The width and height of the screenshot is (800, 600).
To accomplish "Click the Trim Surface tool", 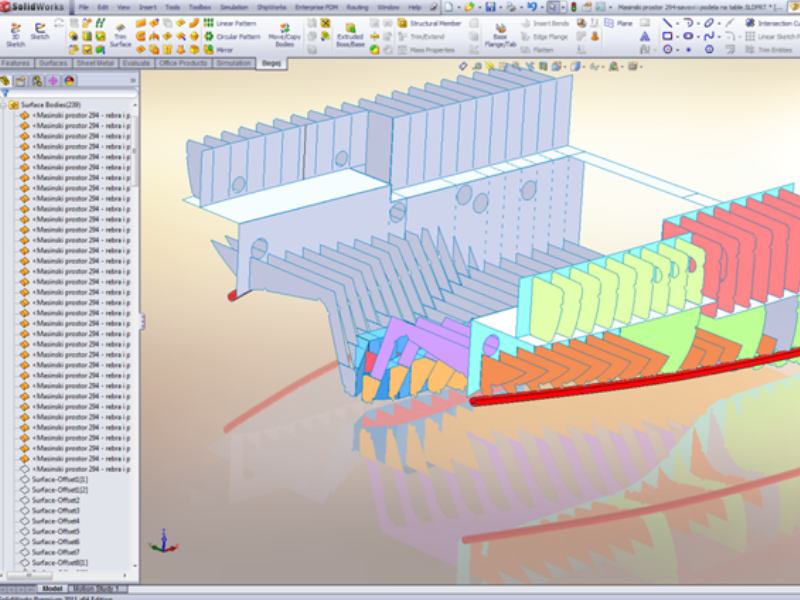I will pyautogui.click(x=120, y=35).
